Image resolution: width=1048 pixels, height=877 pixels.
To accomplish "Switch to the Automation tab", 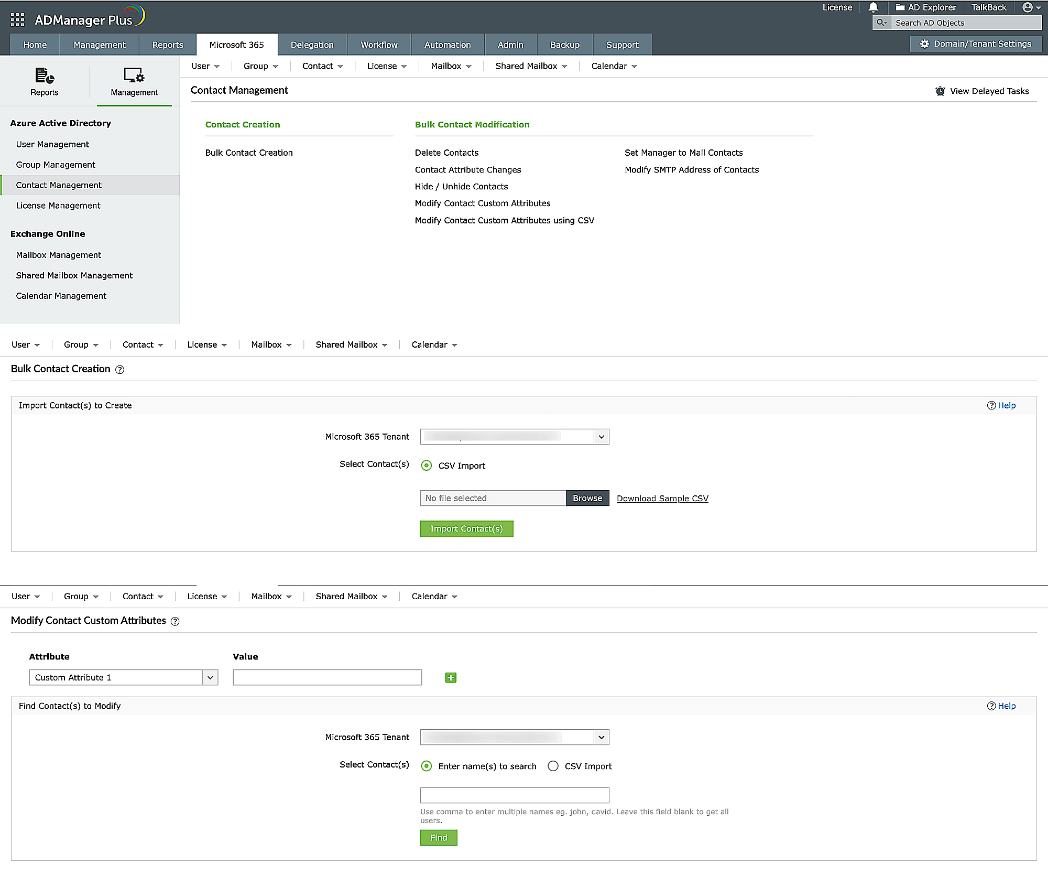I will pos(447,45).
